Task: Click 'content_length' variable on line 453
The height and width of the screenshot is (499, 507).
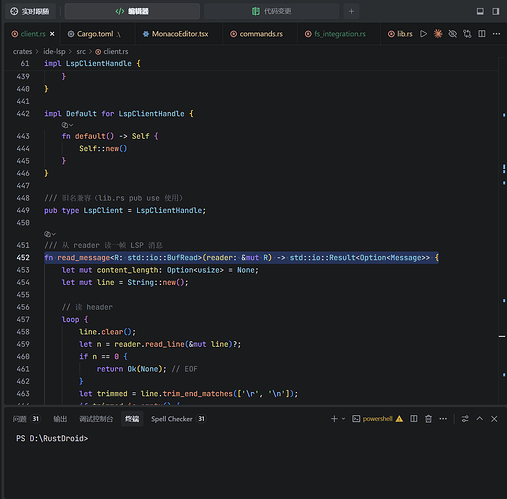Action: pyautogui.click(x=127, y=270)
